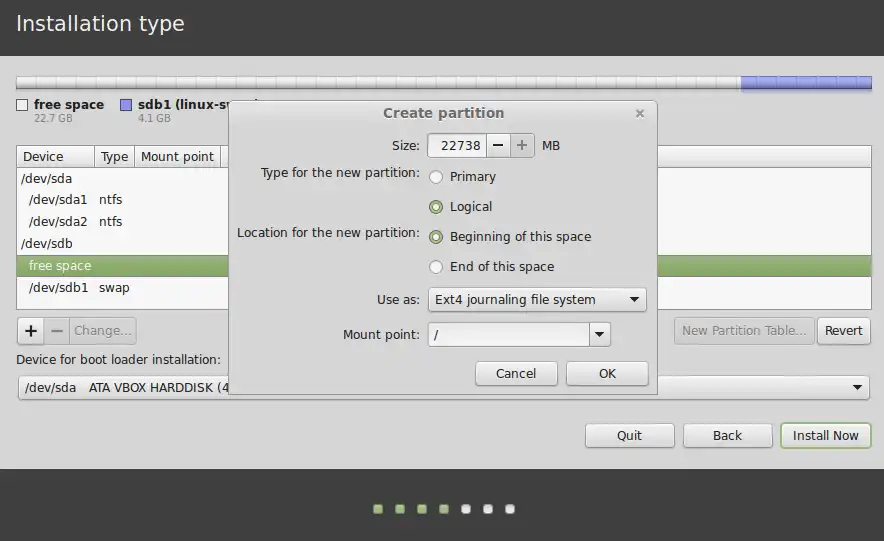Confirm partition with OK button
884x541 pixels.
click(x=607, y=374)
